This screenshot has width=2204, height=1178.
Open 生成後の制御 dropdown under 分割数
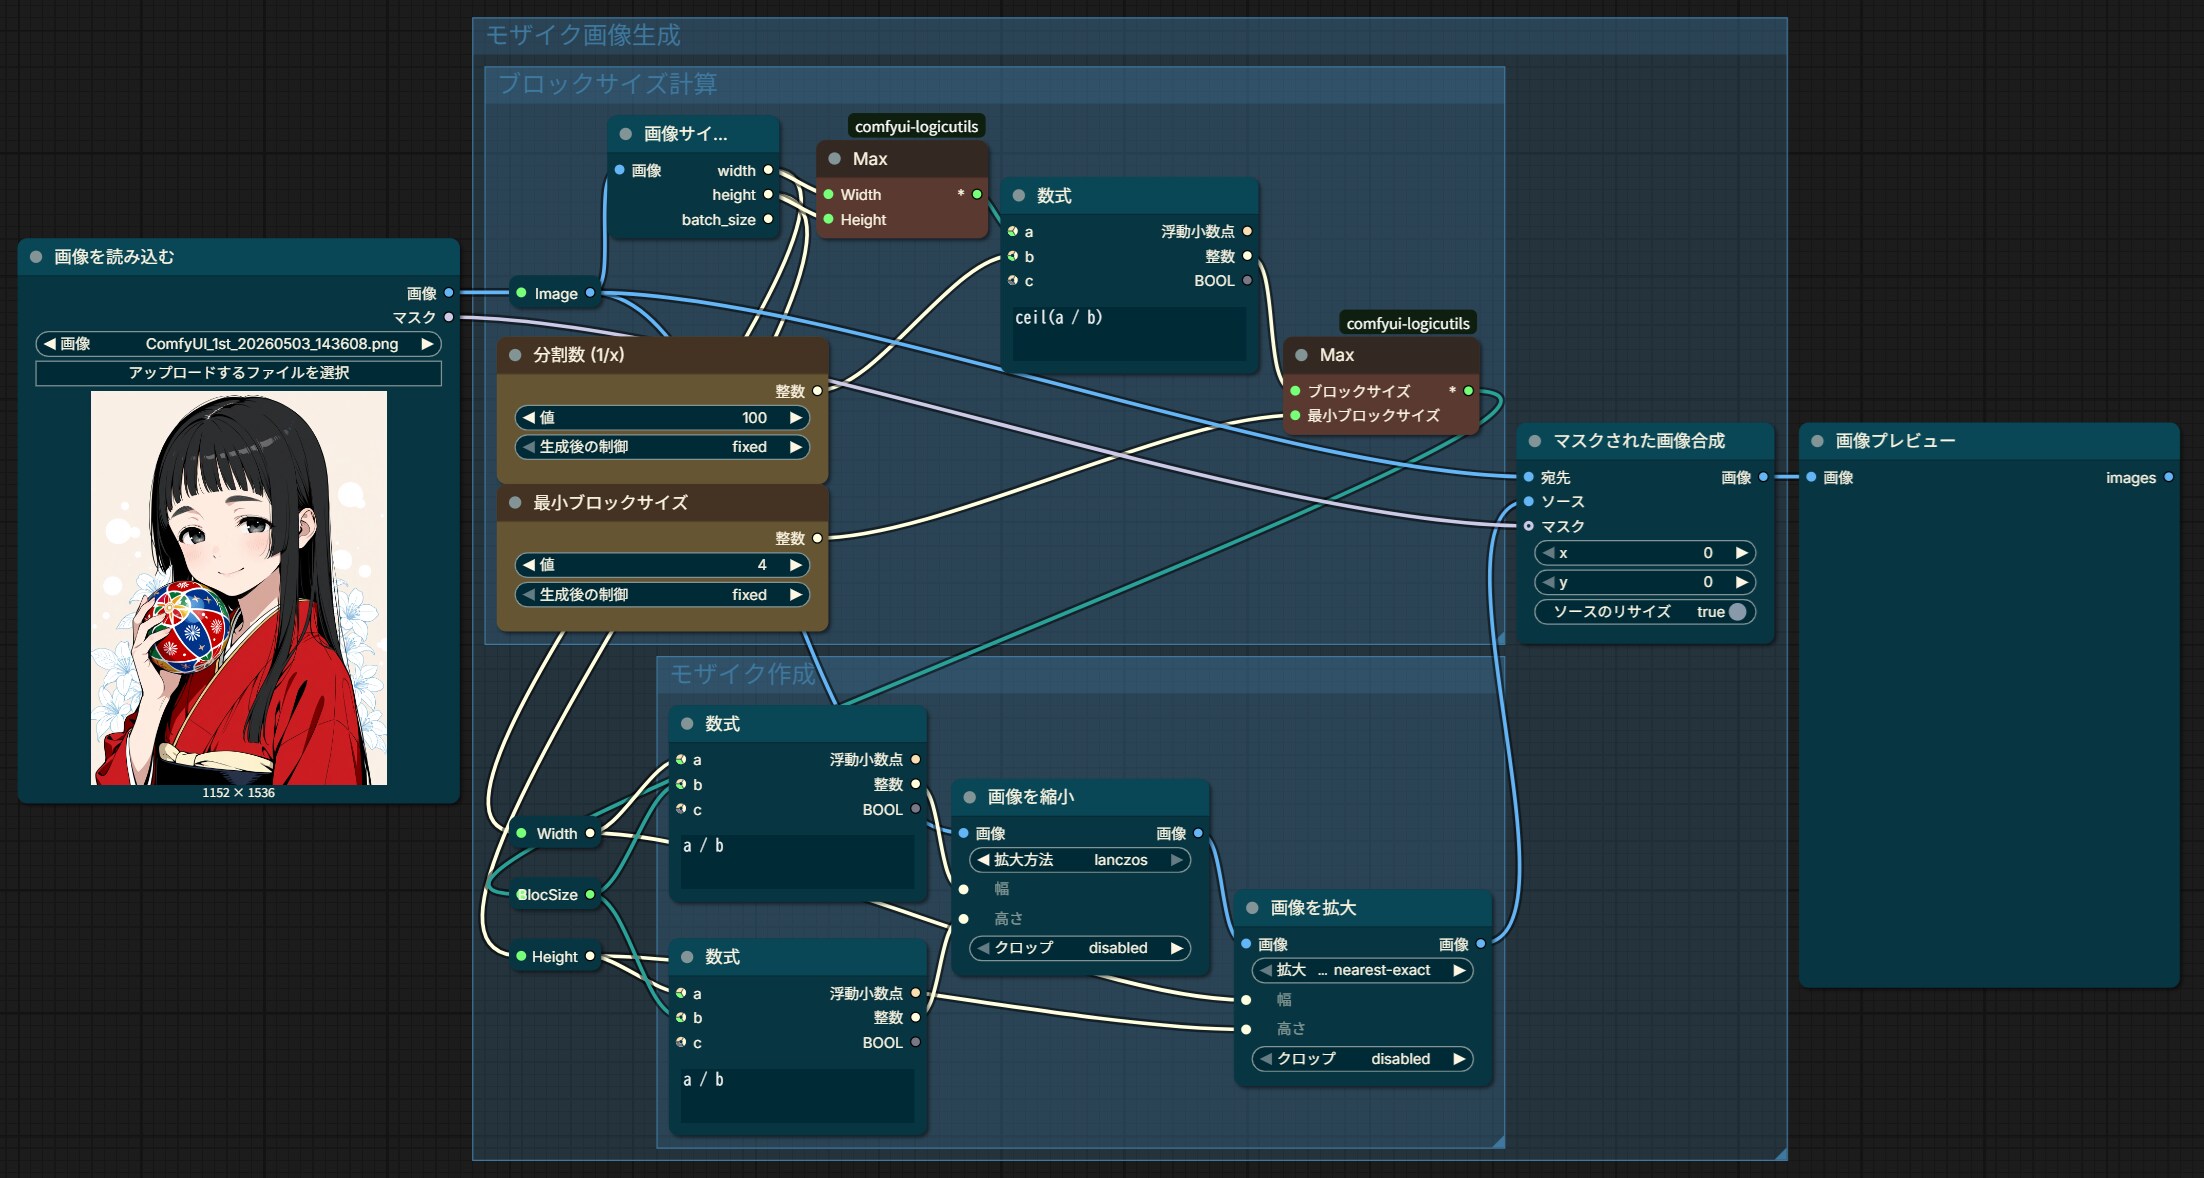[662, 447]
